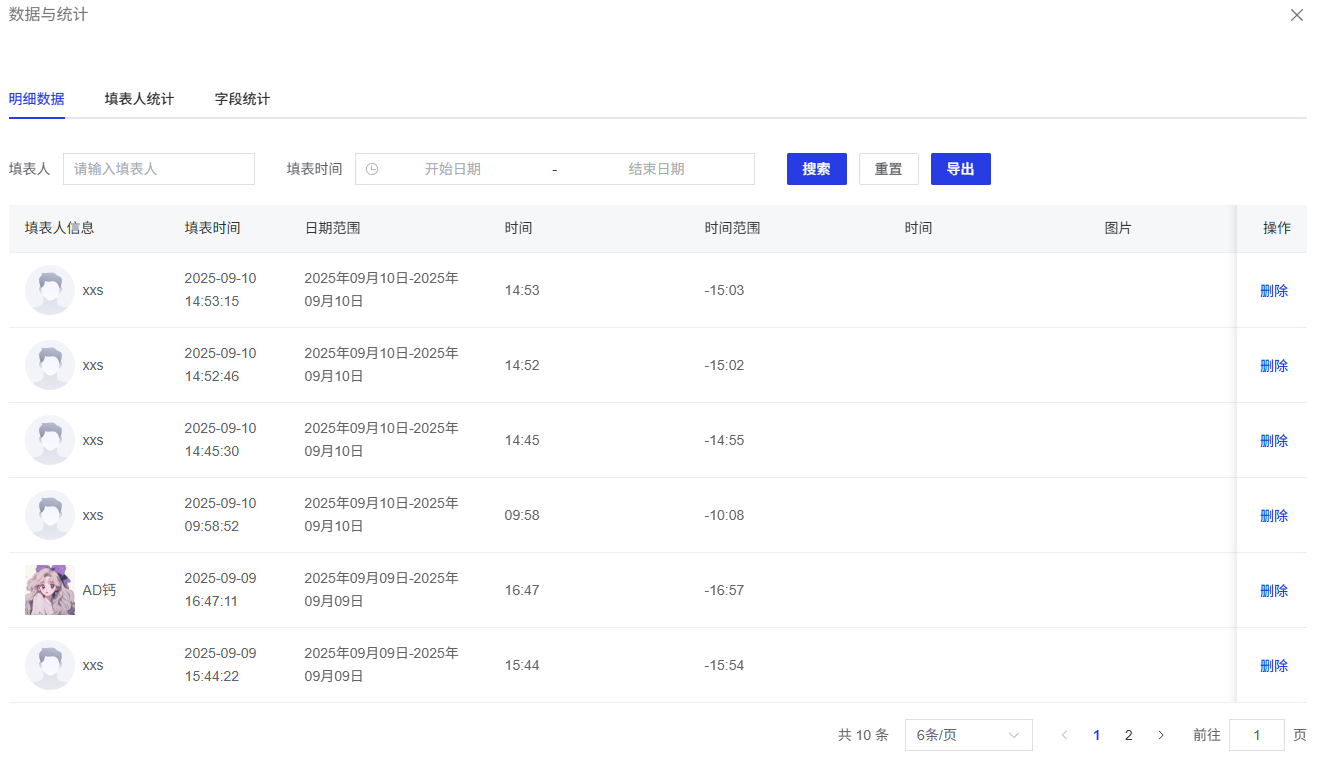
Task: Delete the AD钙 entry
Action: (x=1273, y=591)
